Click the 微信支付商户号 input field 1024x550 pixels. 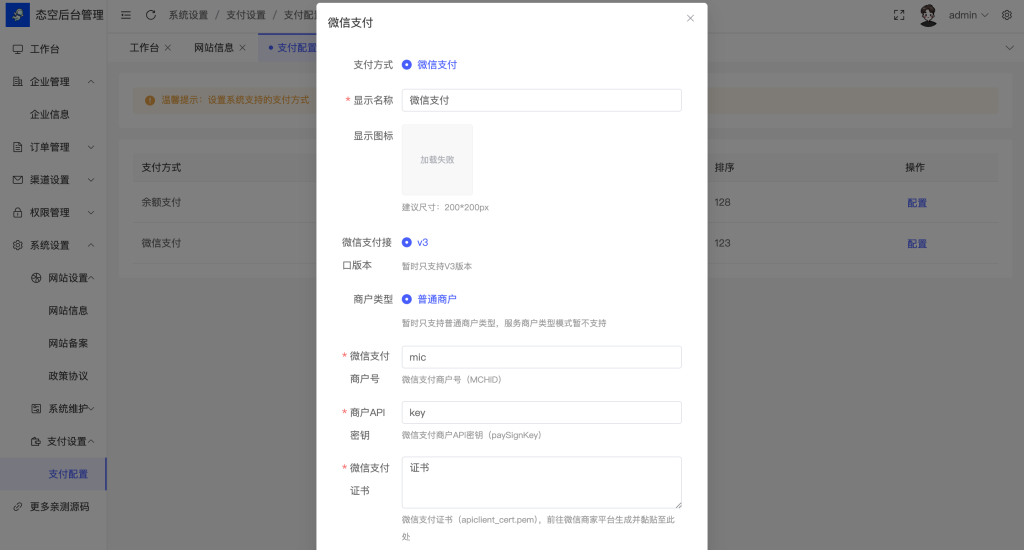click(x=541, y=357)
